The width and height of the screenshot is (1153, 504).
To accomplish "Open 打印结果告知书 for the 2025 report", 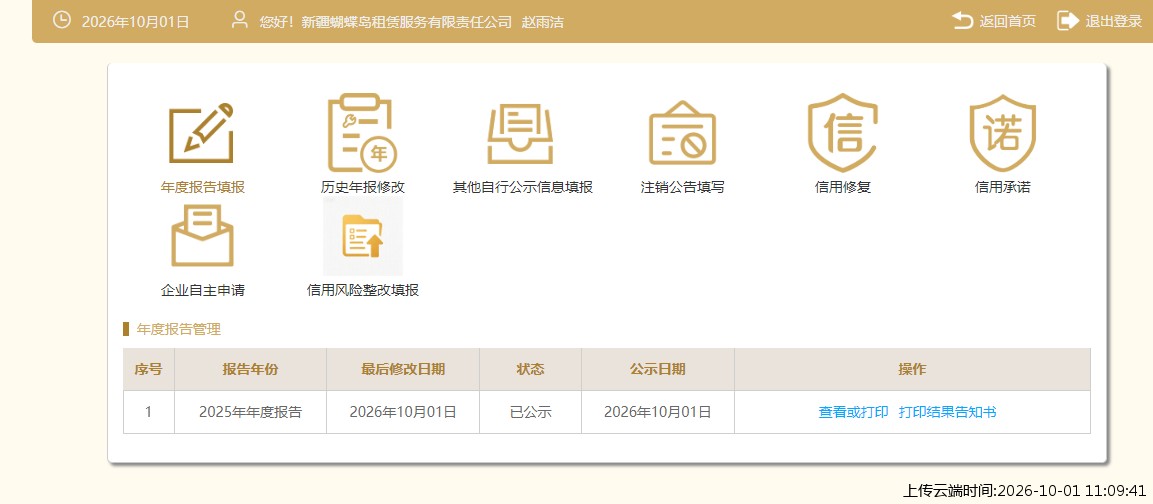I will (x=947, y=413).
